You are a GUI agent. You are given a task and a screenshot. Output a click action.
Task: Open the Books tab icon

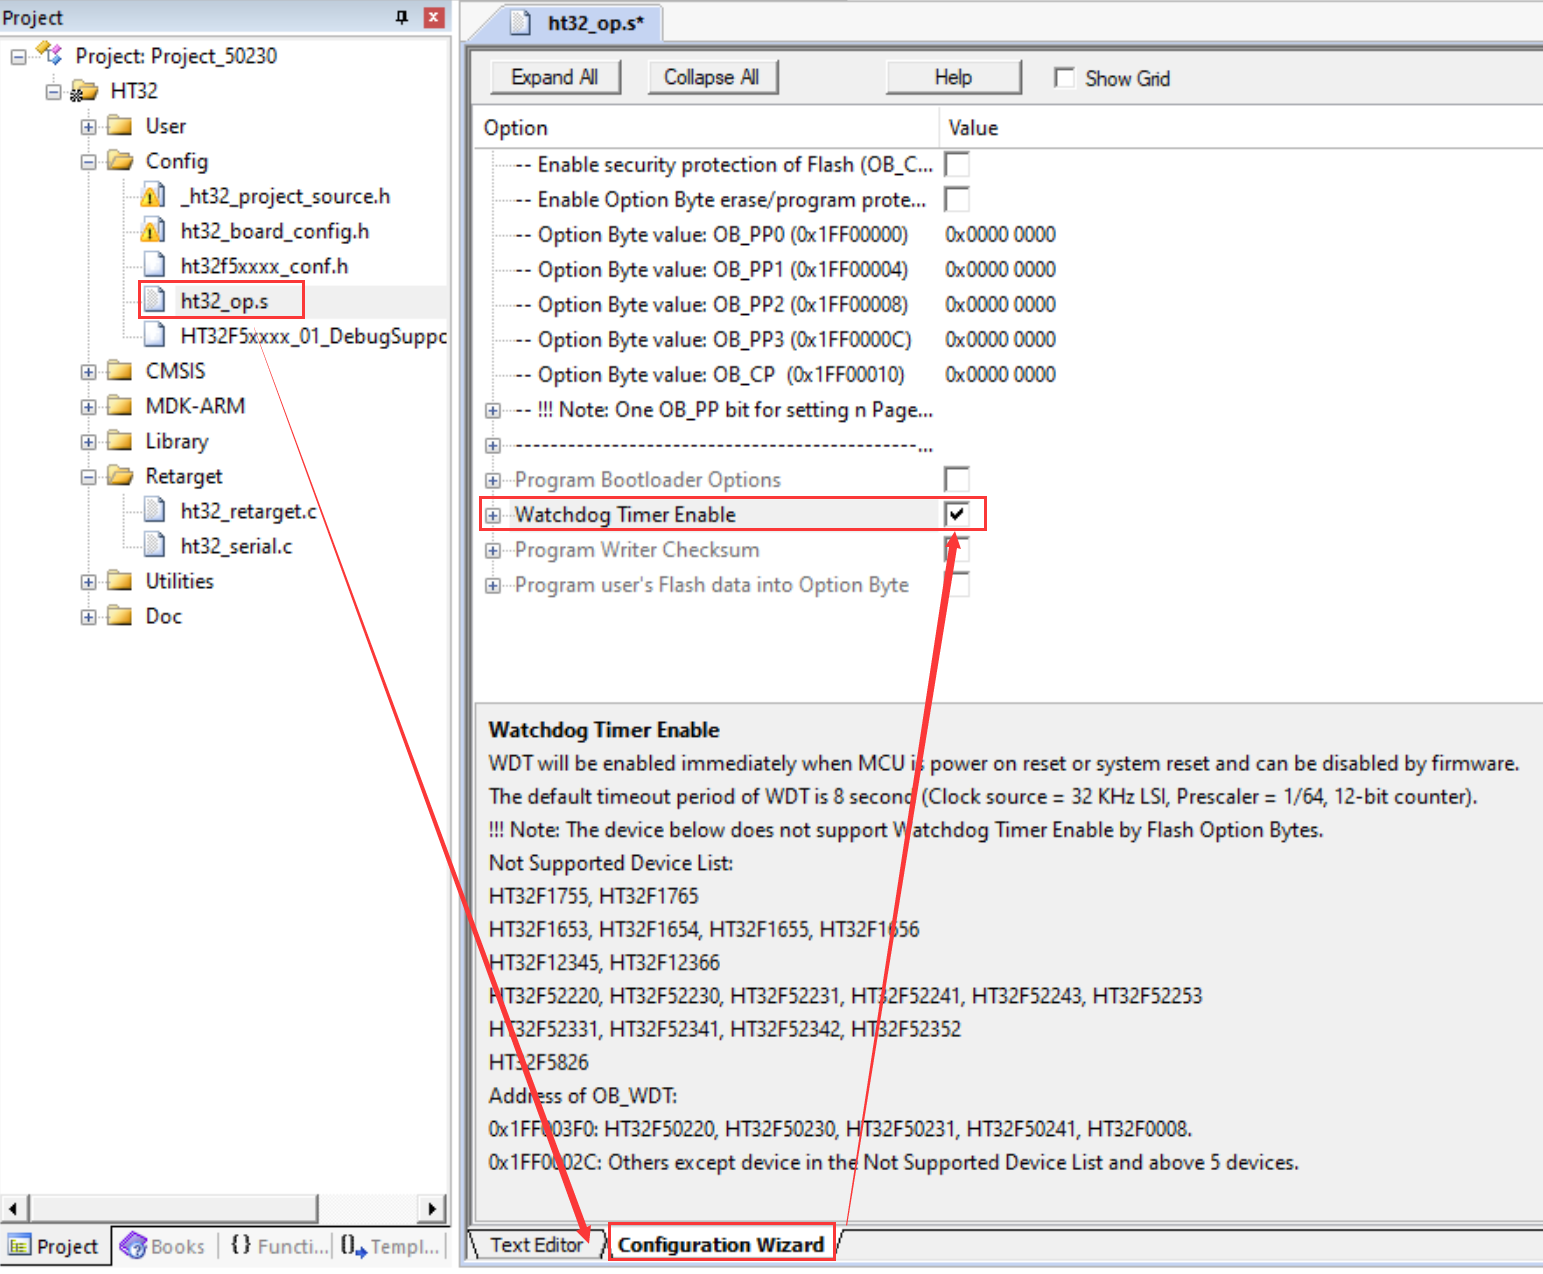(x=133, y=1246)
